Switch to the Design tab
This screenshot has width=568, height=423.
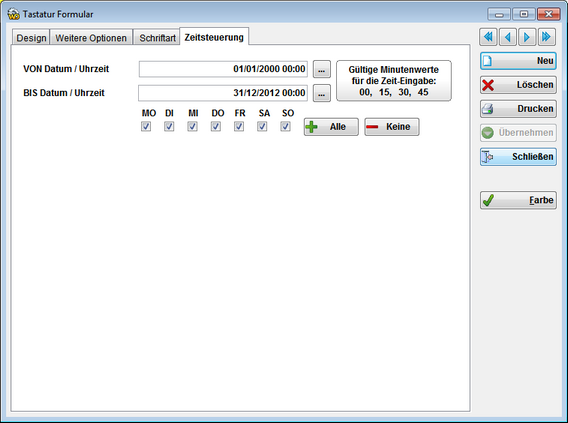click(x=31, y=38)
